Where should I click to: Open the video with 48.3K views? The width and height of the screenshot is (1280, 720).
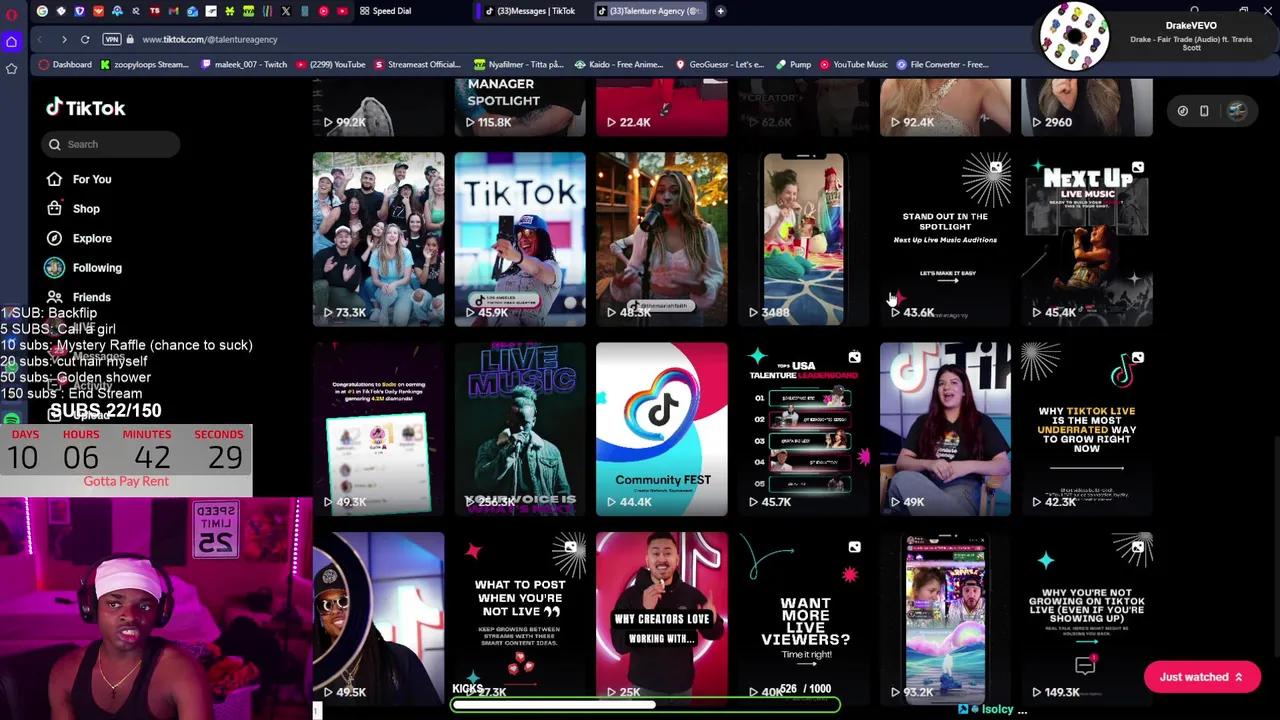(662, 239)
